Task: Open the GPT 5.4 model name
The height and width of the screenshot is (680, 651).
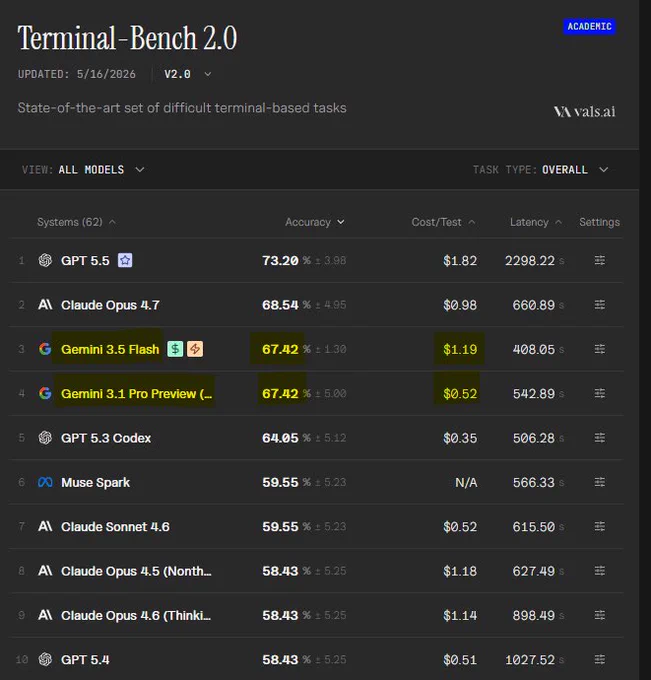Action: [x=85, y=660]
